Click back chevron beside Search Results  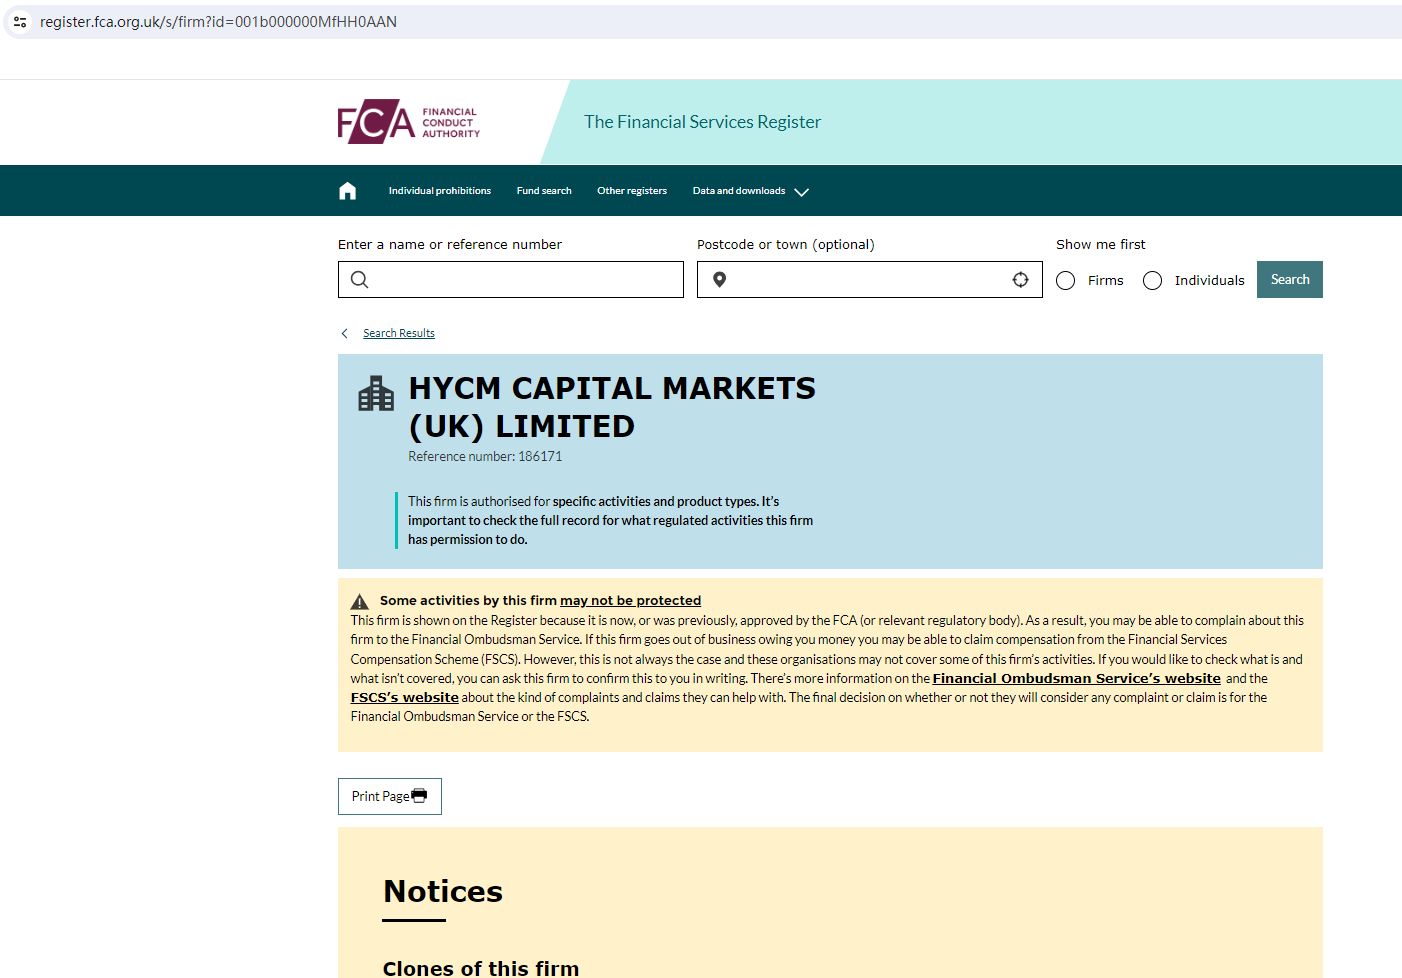click(345, 334)
